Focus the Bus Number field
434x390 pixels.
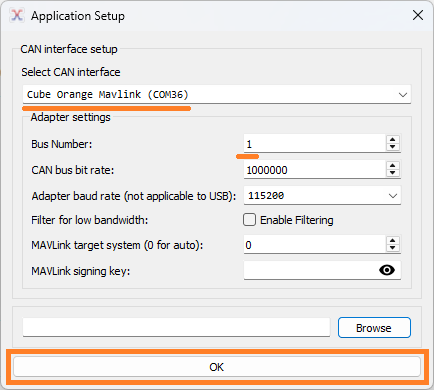click(x=315, y=144)
